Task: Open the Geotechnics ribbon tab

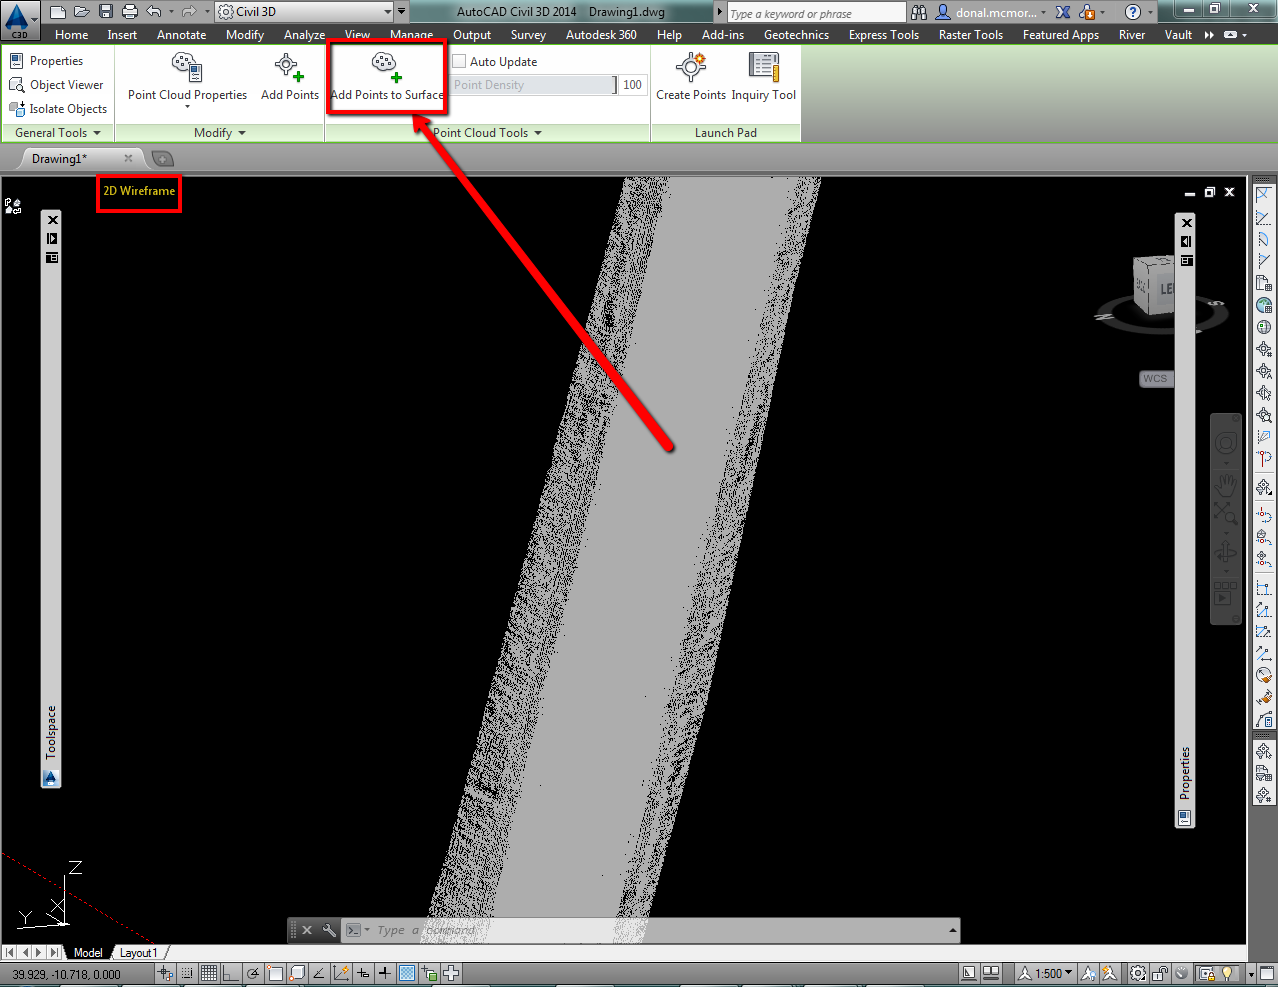Action: click(x=796, y=35)
